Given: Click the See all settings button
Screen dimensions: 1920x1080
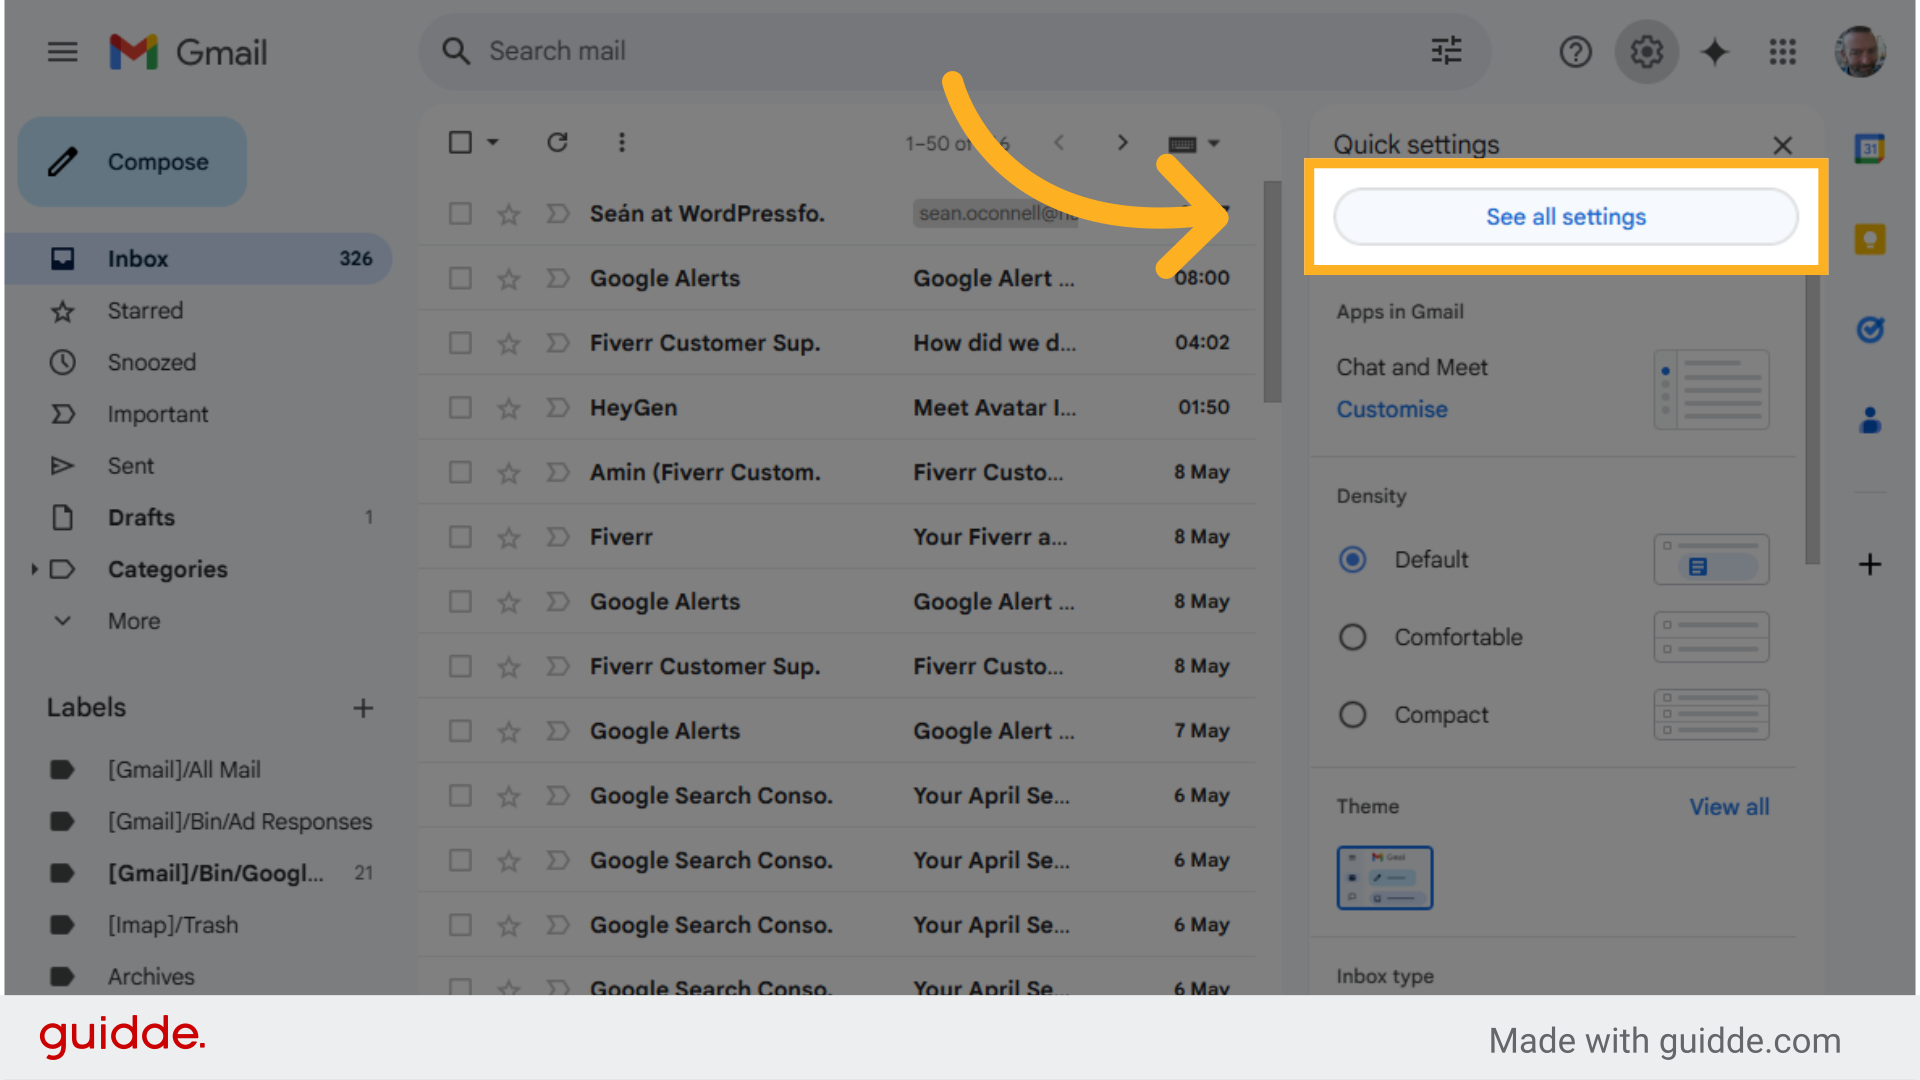Looking at the screenshot, I should [x=1565, y=216].
